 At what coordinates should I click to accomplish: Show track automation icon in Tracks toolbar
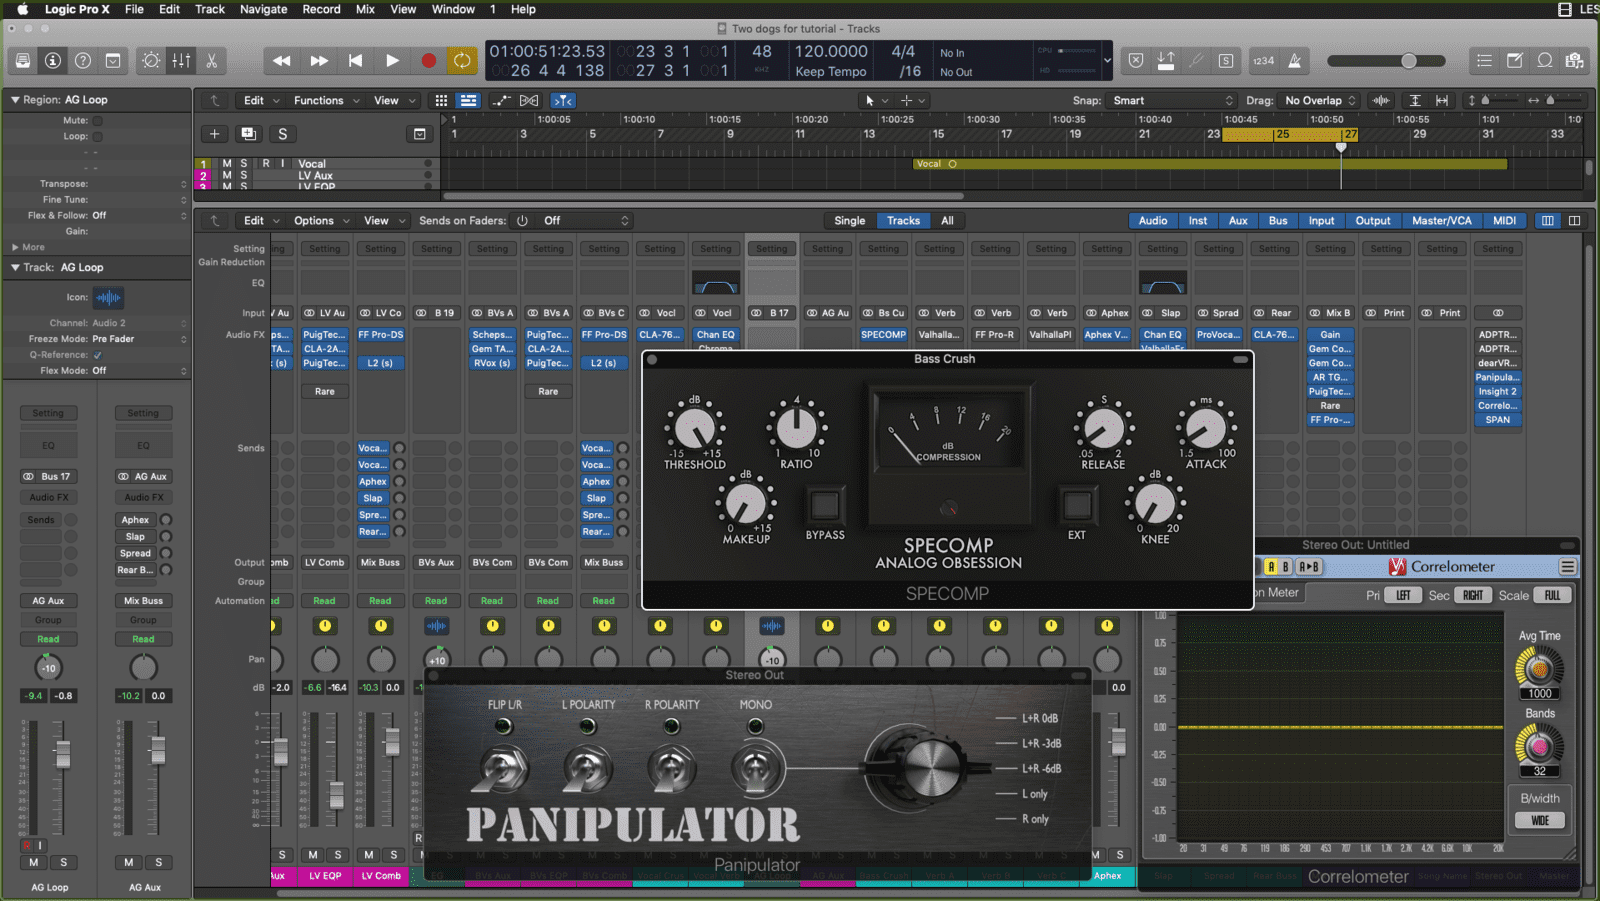tap(501, 101)
